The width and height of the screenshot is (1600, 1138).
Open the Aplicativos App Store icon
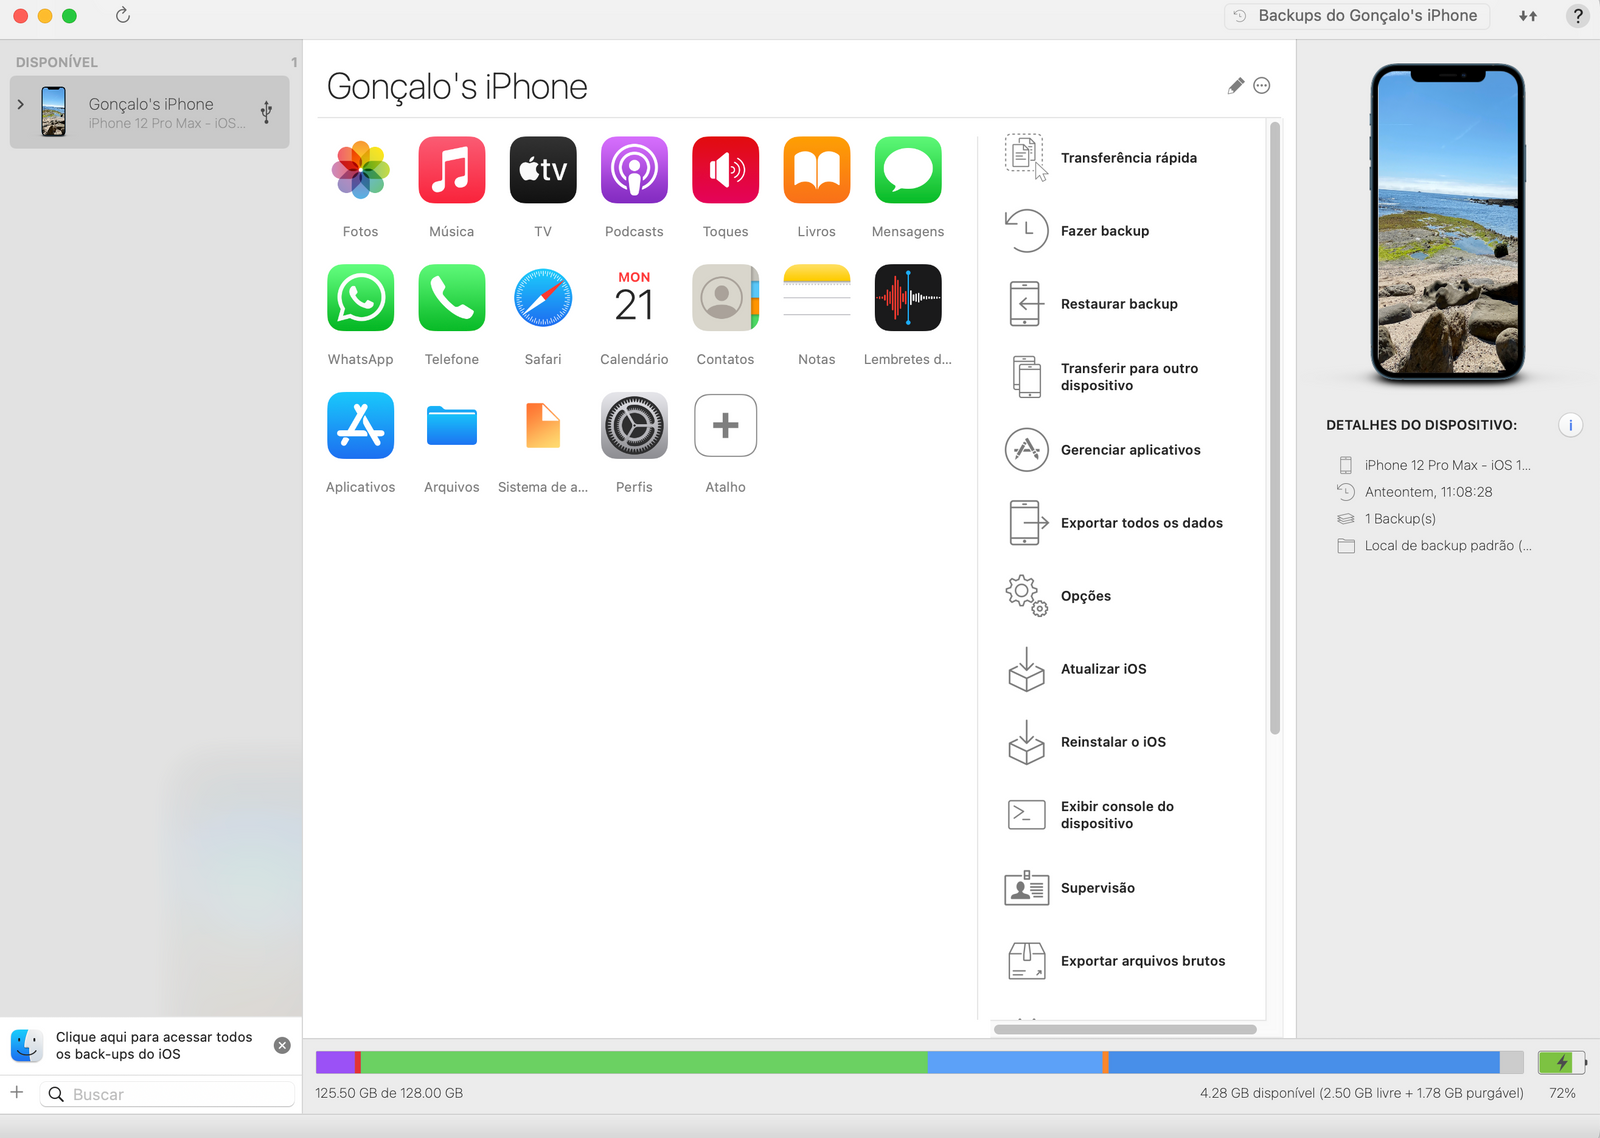360,426
